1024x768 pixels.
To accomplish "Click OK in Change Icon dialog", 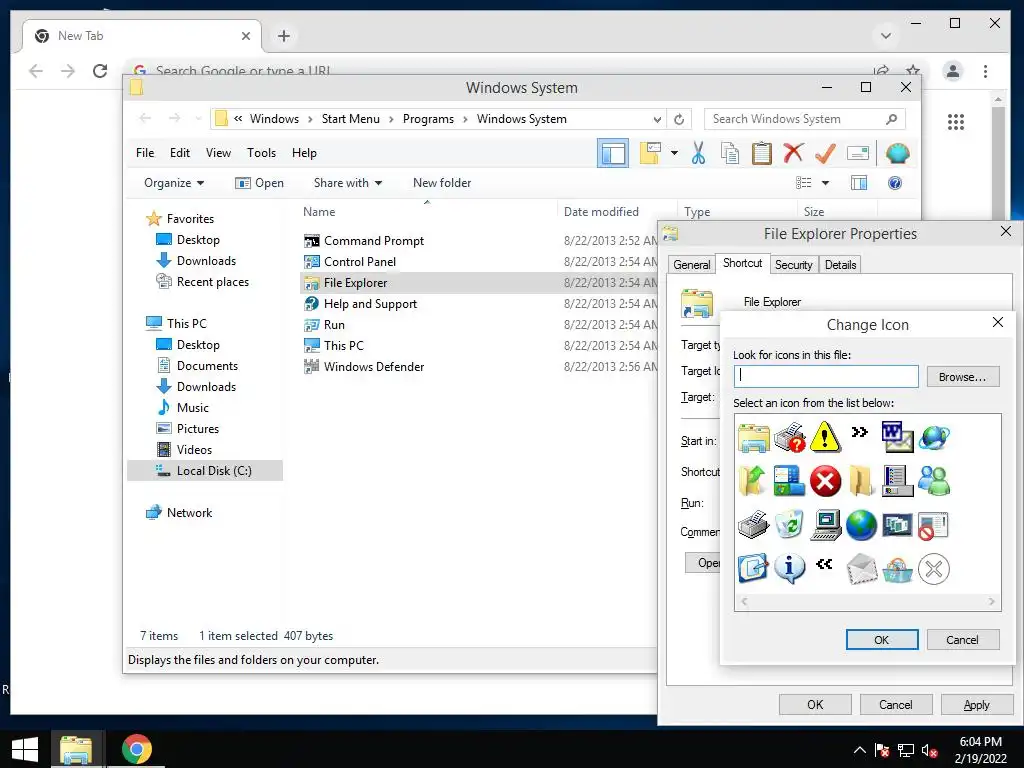I will point(882,640).
